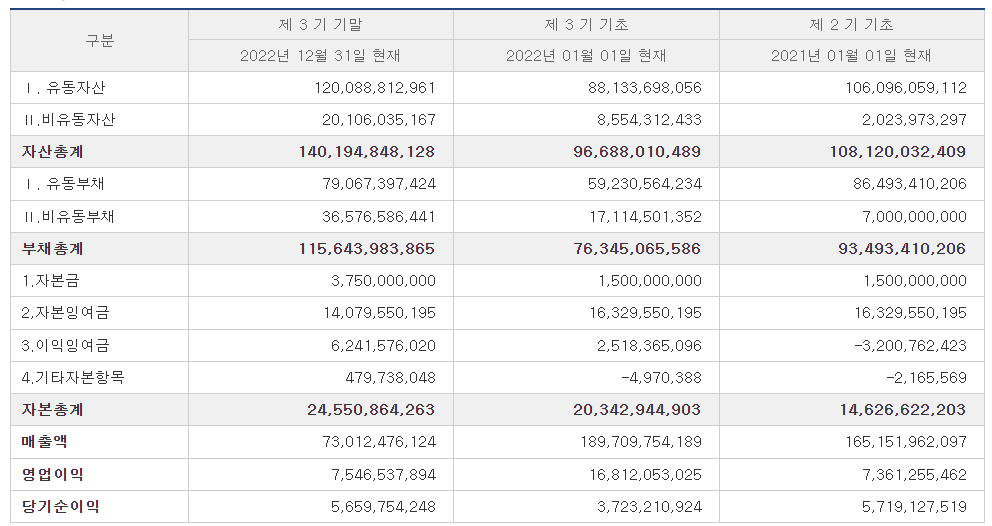Click the 부채총계 row label
Image resolution: width=992 pixels, height=526 pixels.
(x=53, y=249)
